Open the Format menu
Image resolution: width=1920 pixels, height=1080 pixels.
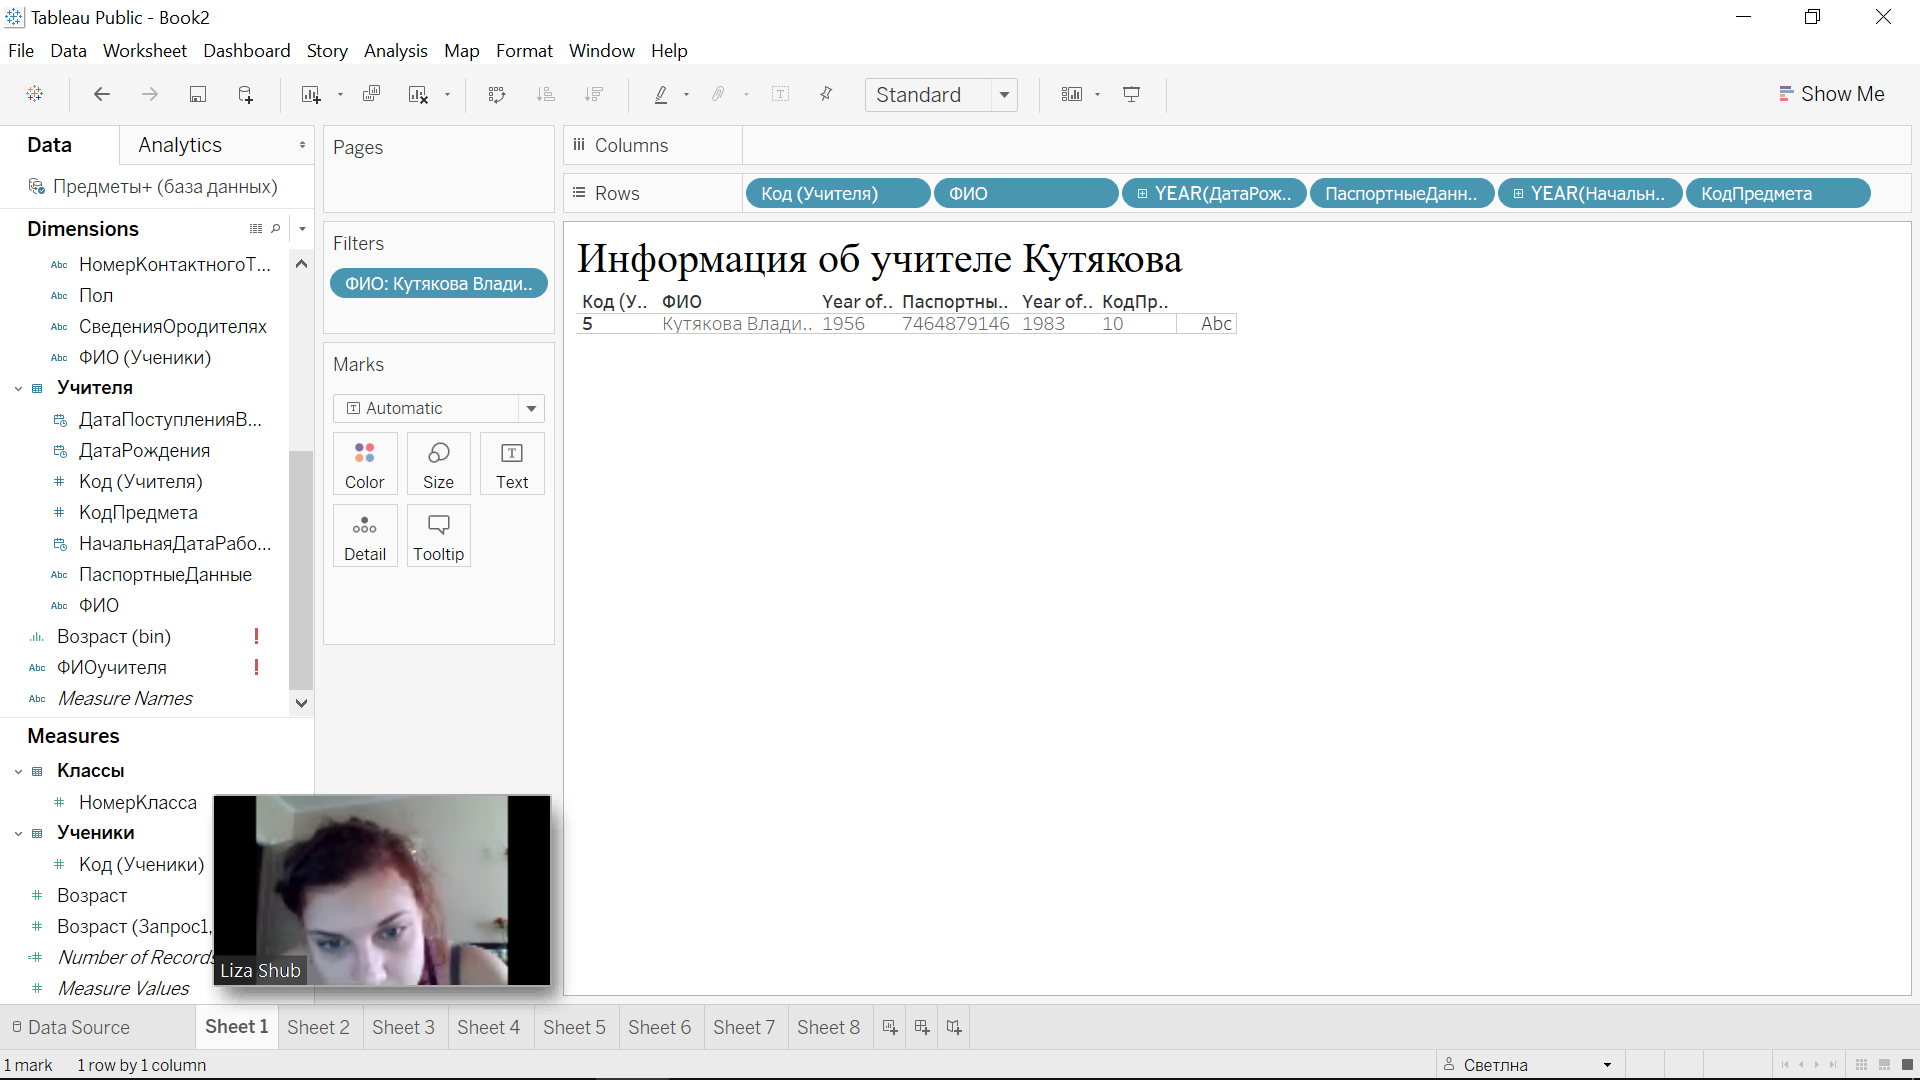pos(524,50)
